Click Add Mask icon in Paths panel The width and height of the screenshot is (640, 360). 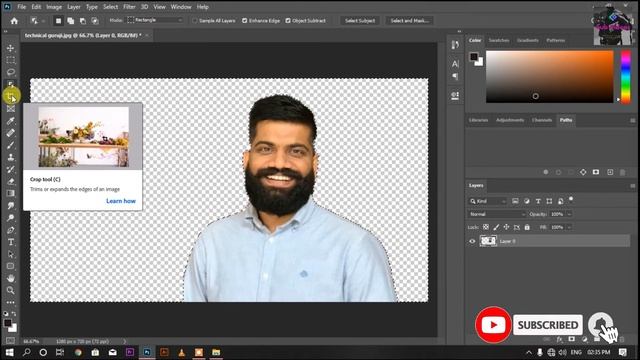(x=596, y=172)
